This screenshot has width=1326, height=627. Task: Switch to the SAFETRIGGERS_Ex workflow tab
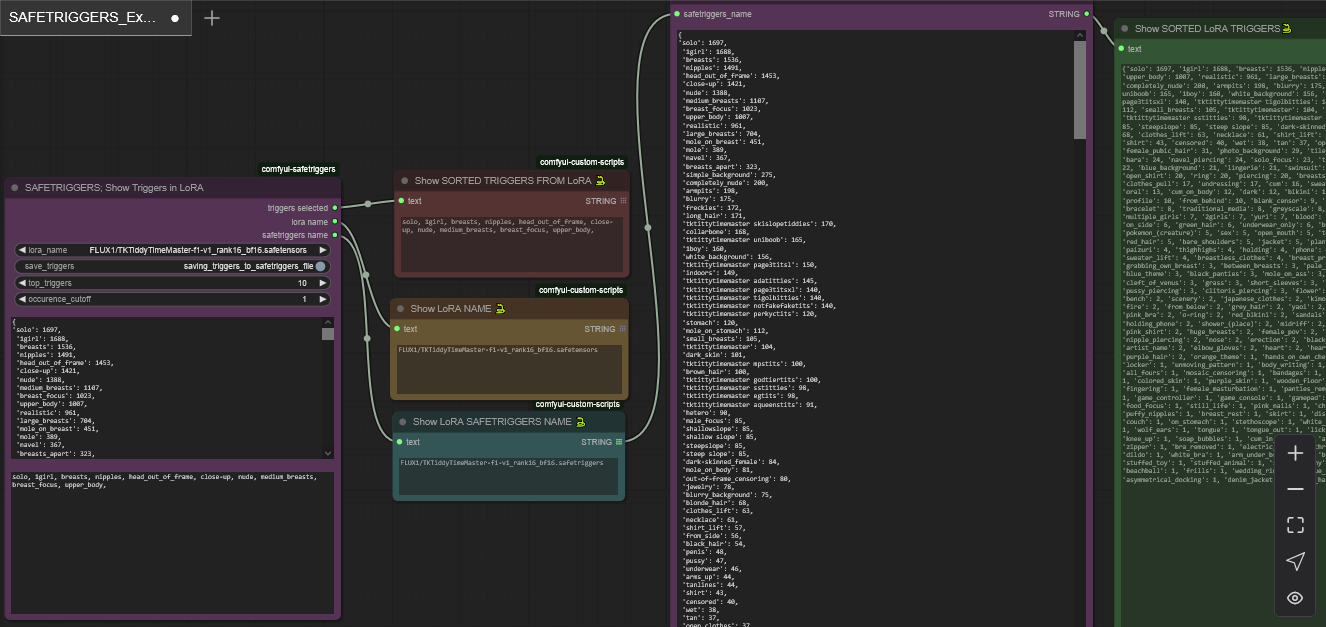coord(83,18)
